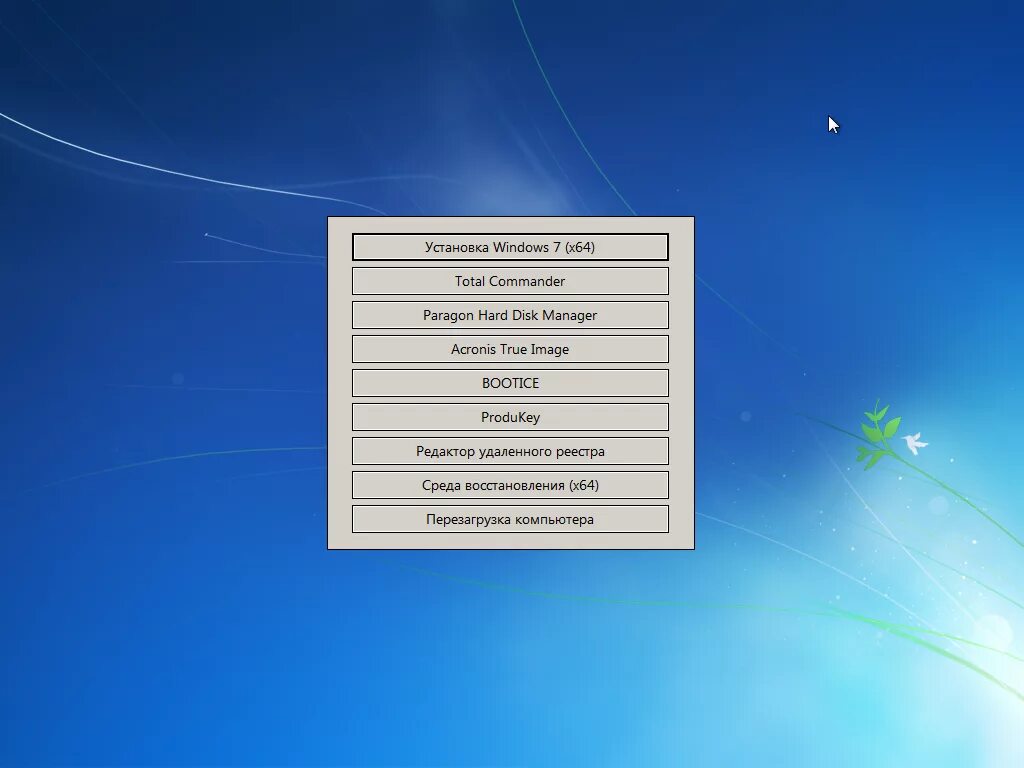Image resolution: width=1024 pixels, height=768 pixels.
Task: Open the file manager Total Commander
Action: click(x=510, y=281)
